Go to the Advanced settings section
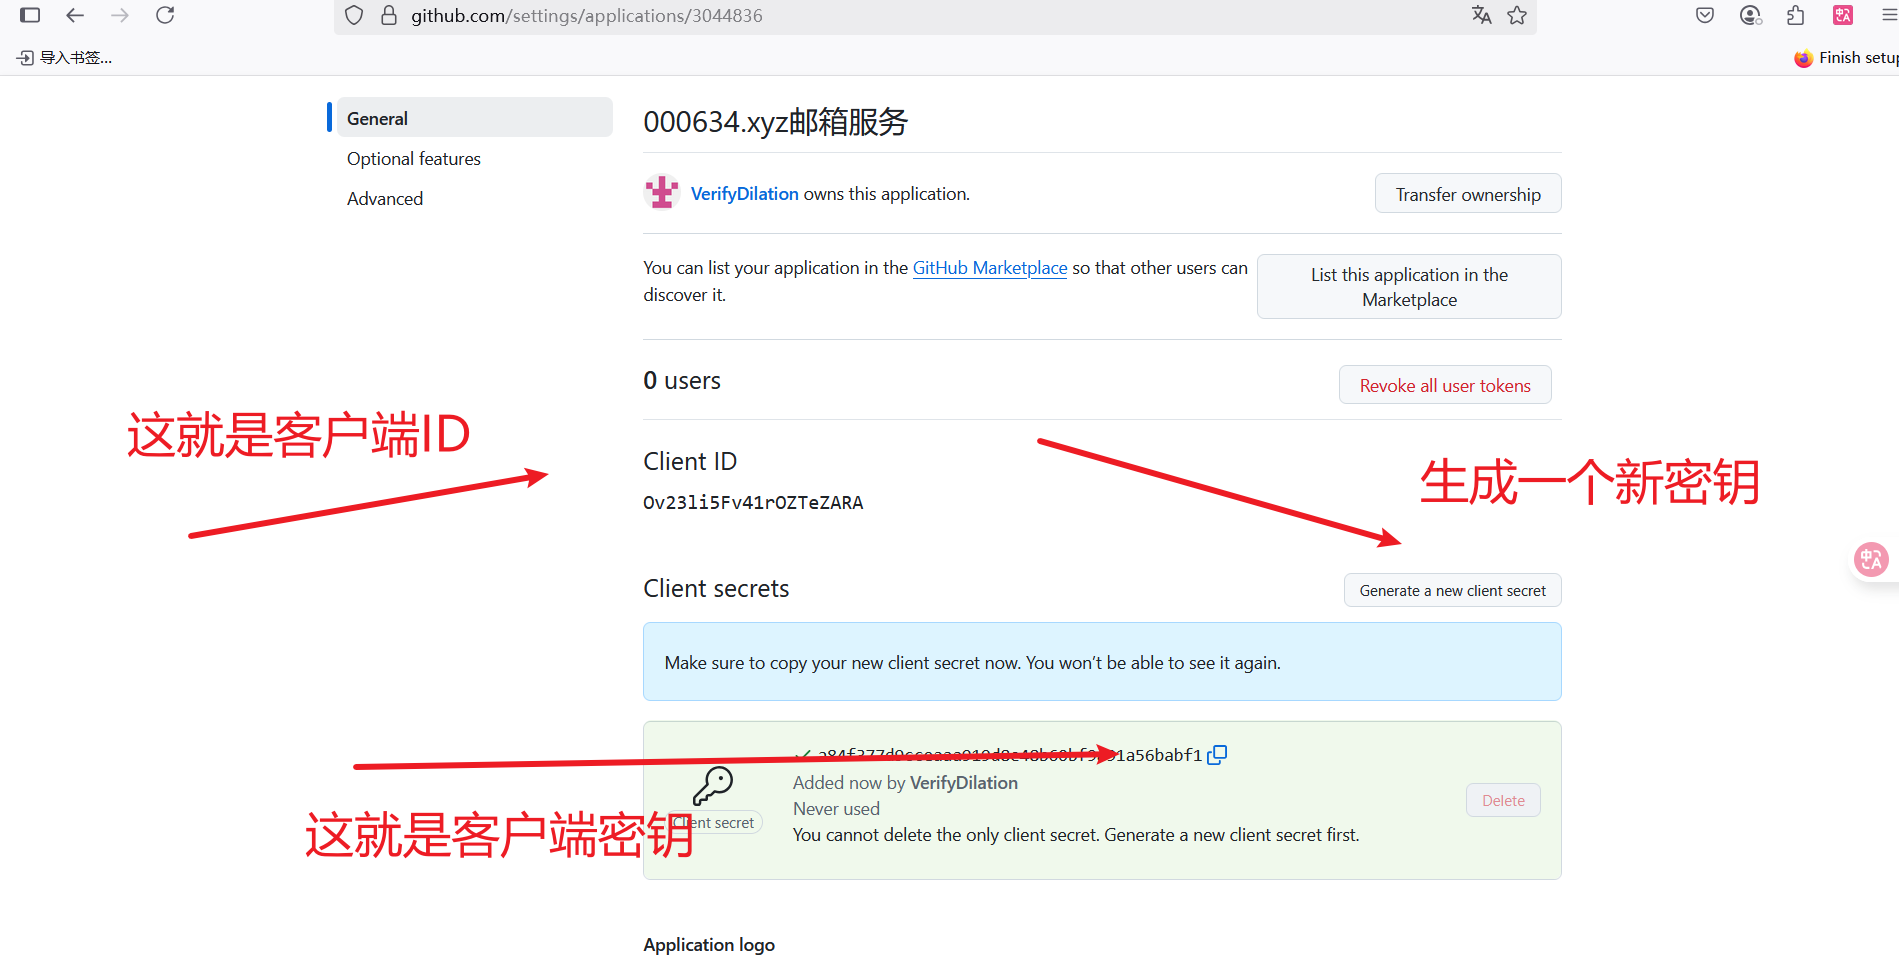The image size is (1899, 965). (385, 199)
